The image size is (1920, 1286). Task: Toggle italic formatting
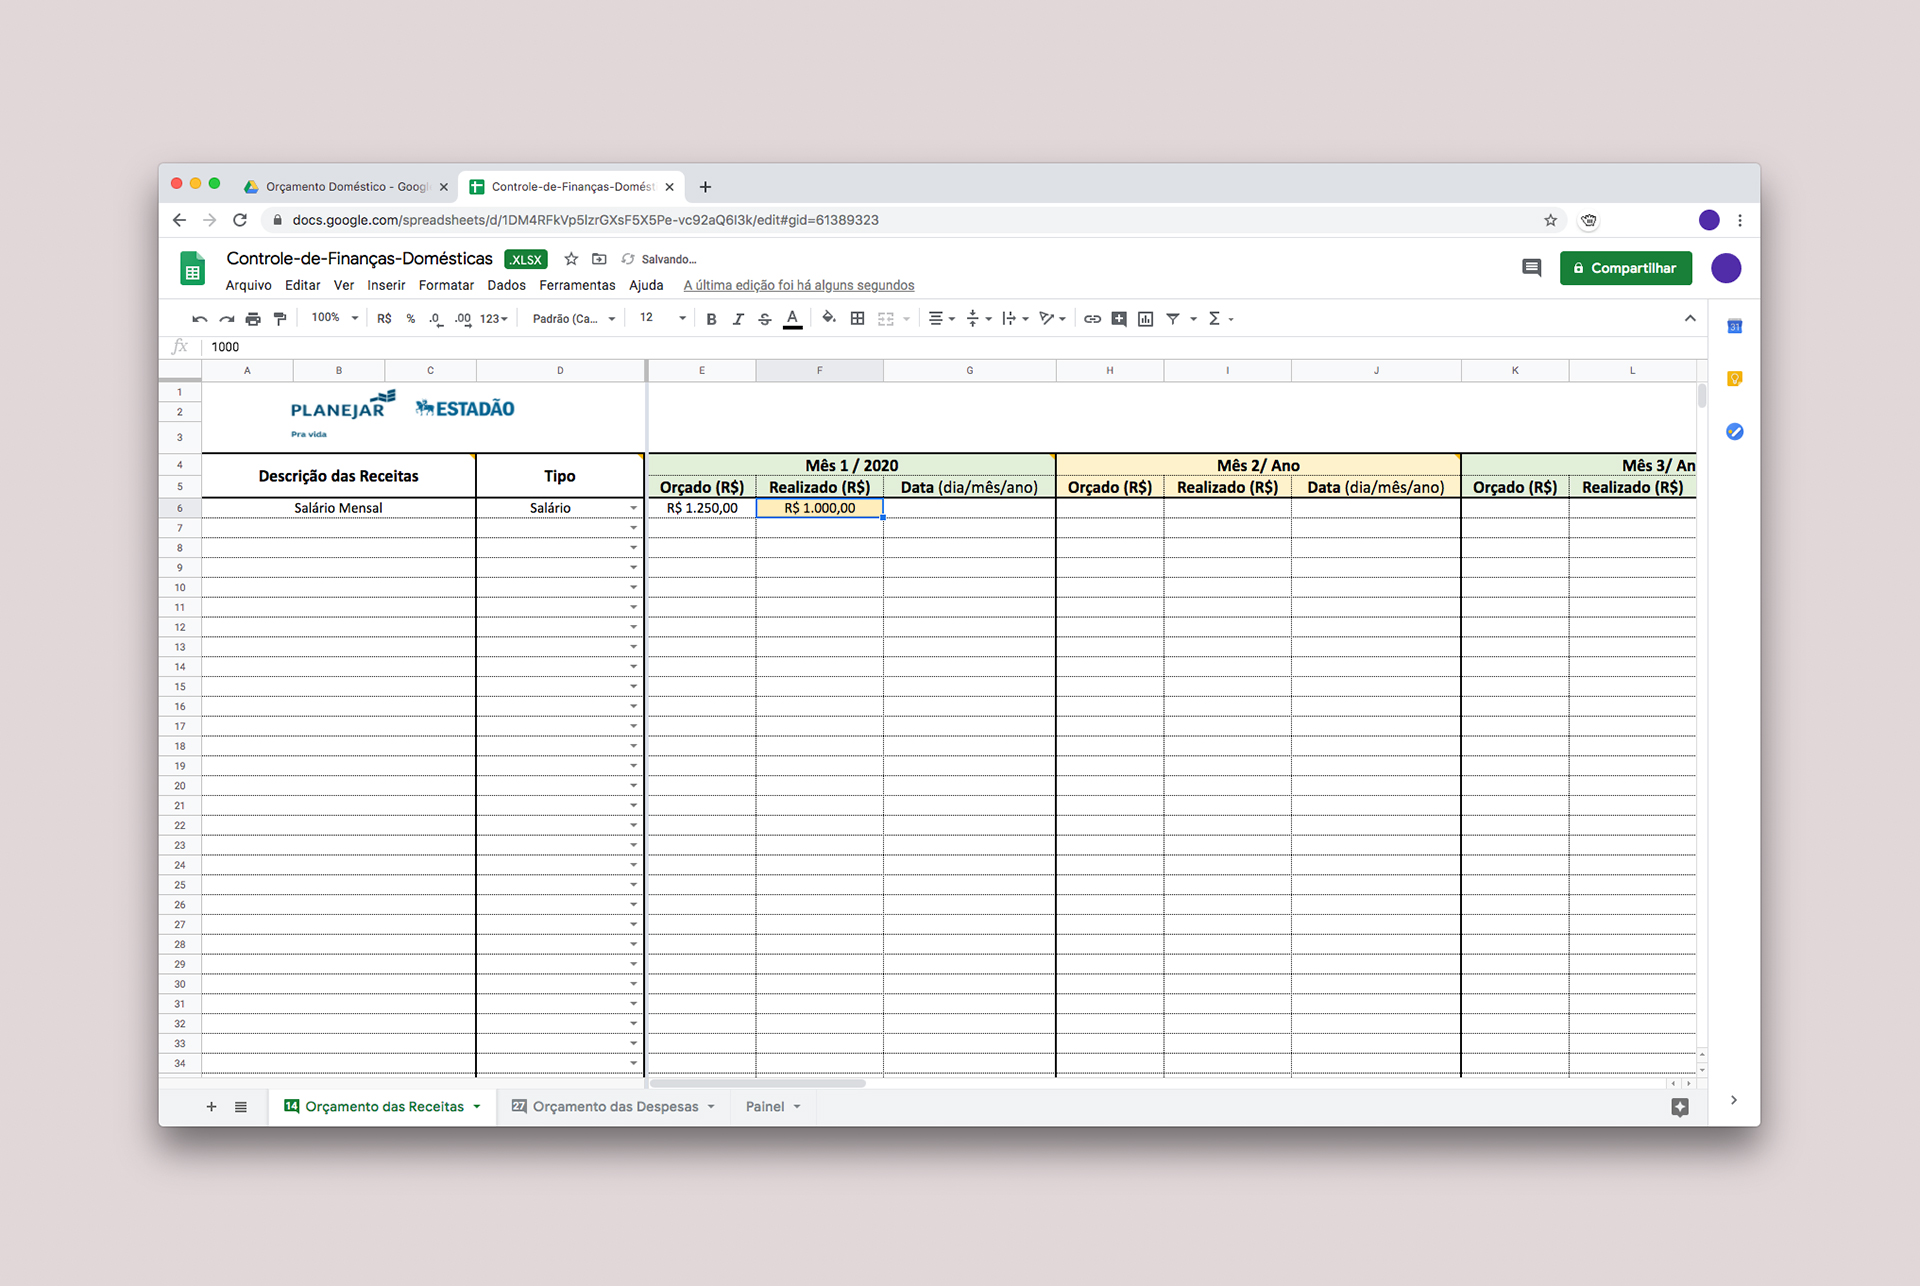738,319
